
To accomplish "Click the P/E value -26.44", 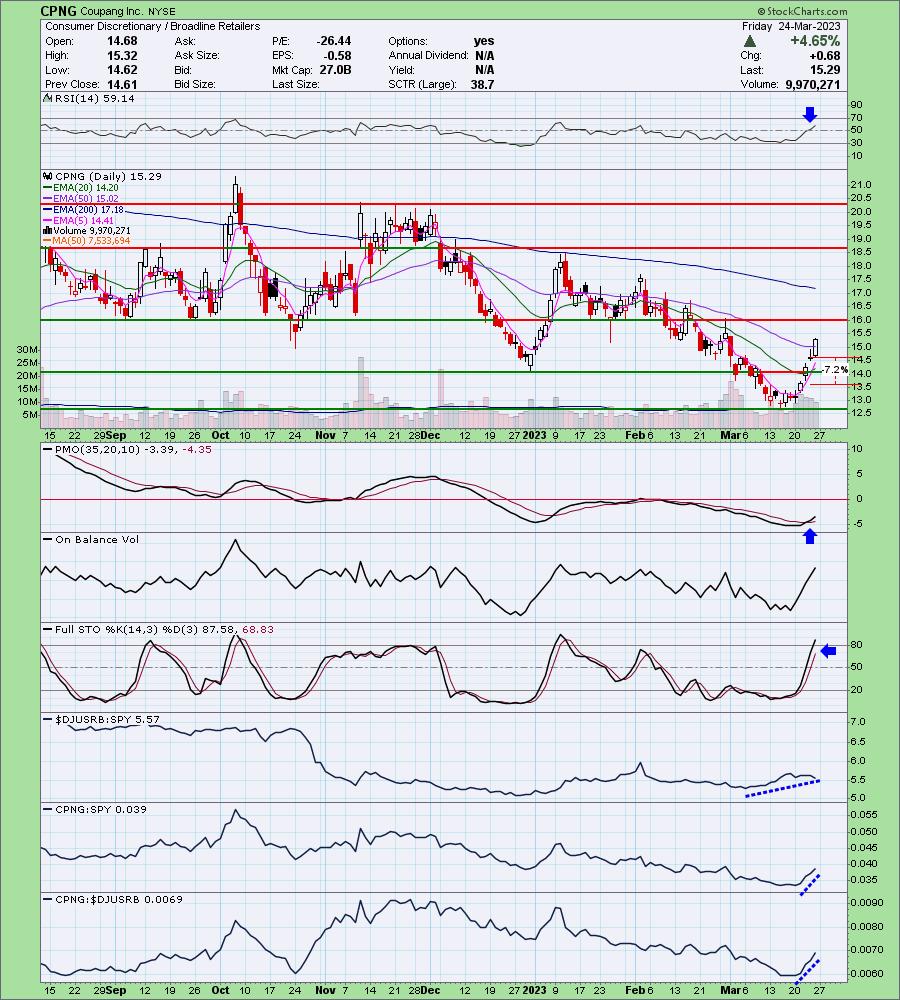I will tap(334, 41).
